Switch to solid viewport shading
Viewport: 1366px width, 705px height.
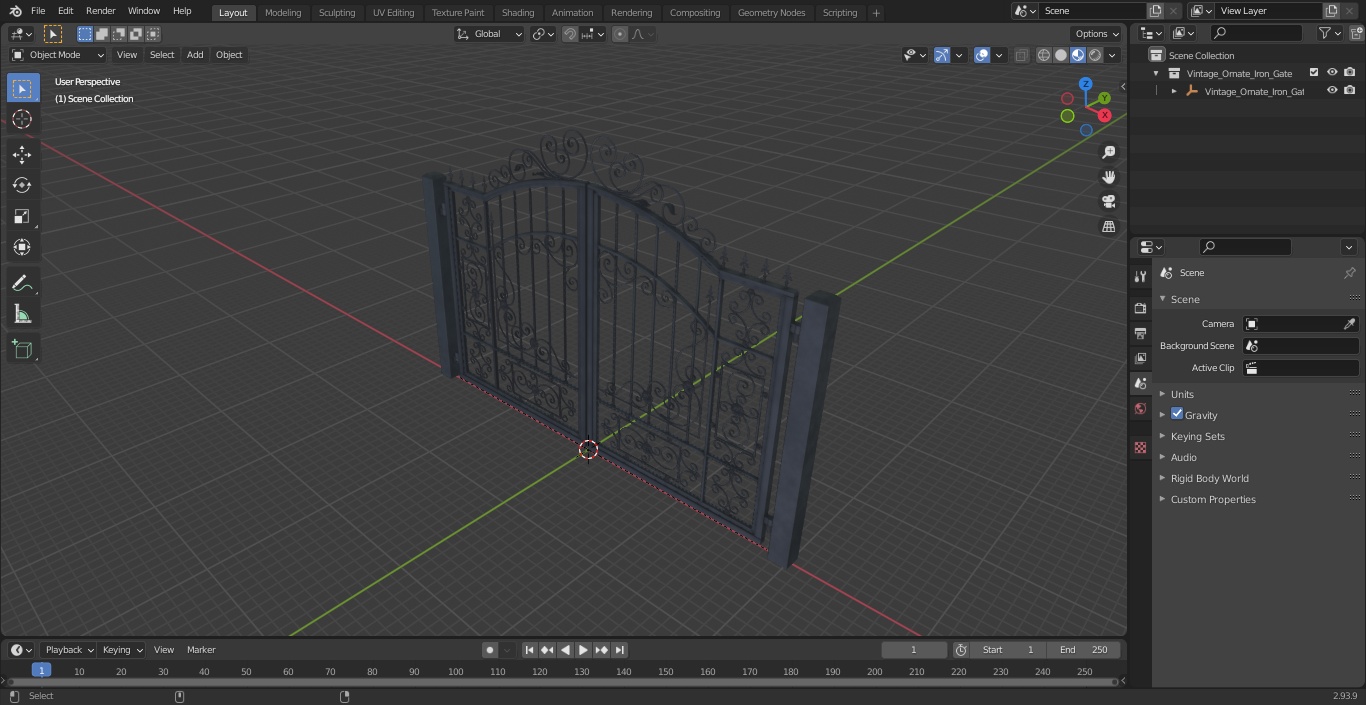click(1061, 55)
